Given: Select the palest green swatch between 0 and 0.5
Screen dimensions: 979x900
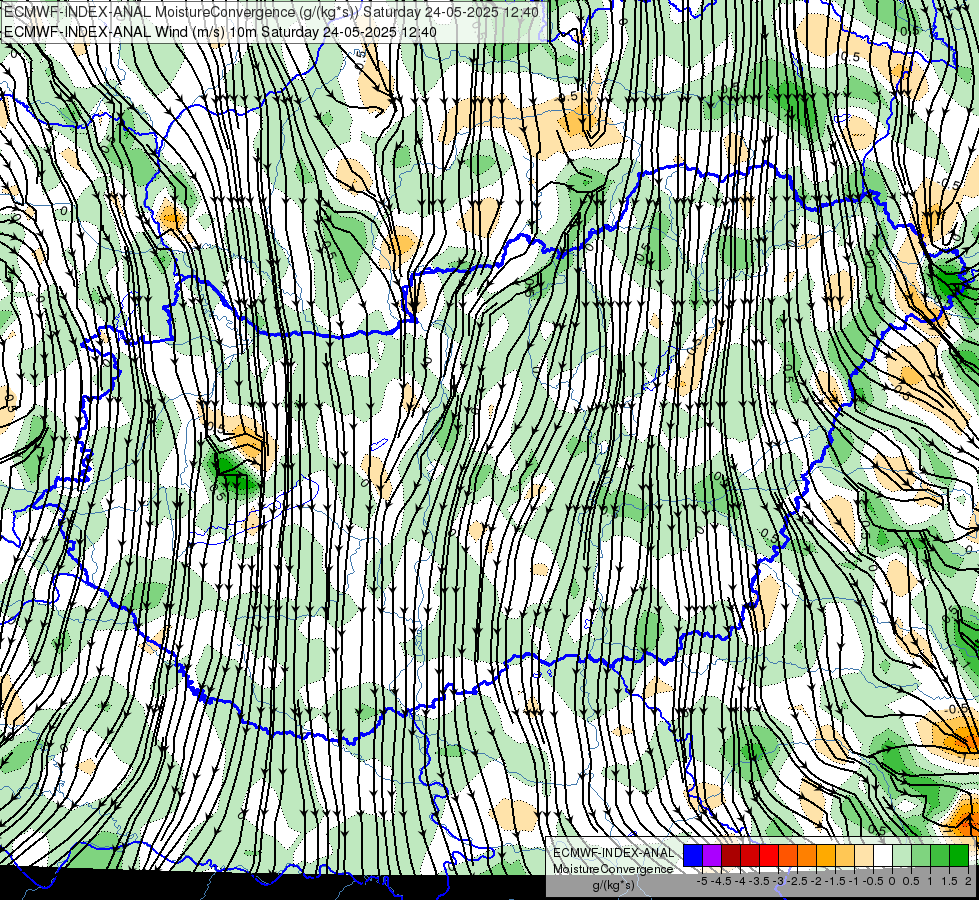Looking at the screenshot, I should (x=902, y=856).
